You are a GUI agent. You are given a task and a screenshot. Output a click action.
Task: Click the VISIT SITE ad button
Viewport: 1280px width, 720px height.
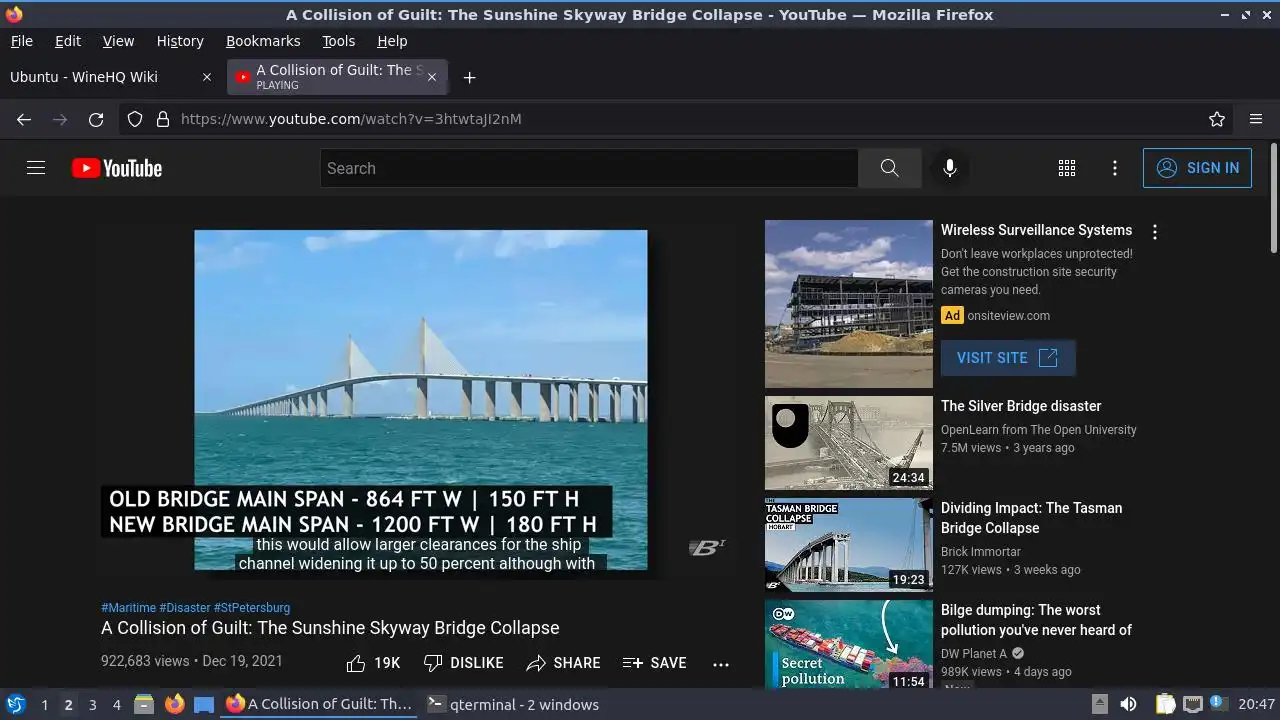pyautogui.click(x=1008, y=358)
